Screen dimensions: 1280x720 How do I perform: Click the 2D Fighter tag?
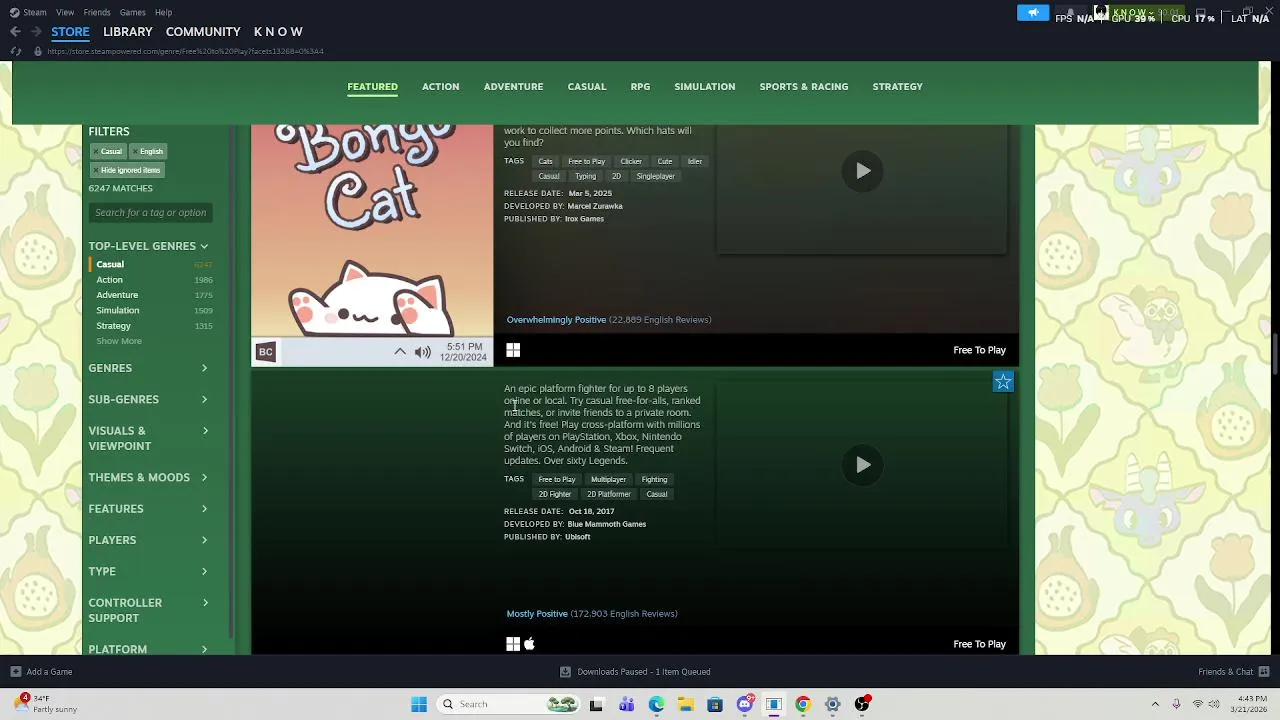pyautogui.click(x=555, y=494)
